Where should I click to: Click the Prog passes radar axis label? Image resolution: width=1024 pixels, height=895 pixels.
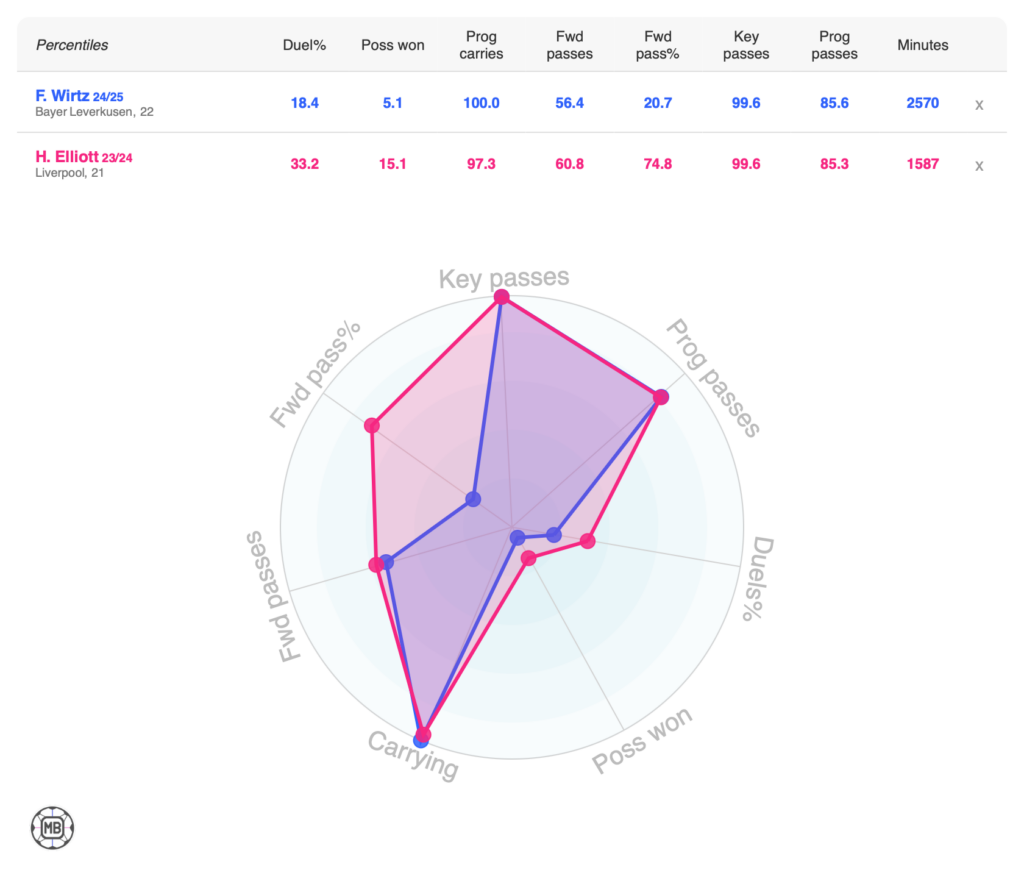714,378
